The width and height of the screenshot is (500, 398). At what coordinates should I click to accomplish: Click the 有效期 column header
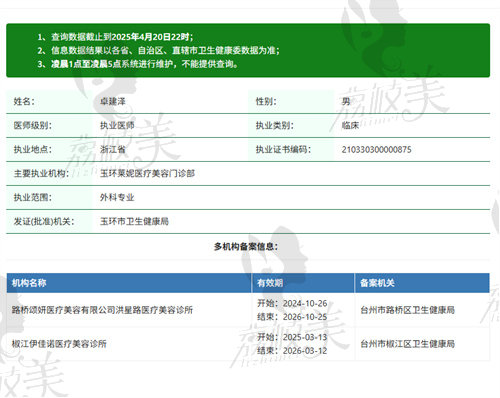(x=270, y=283)
